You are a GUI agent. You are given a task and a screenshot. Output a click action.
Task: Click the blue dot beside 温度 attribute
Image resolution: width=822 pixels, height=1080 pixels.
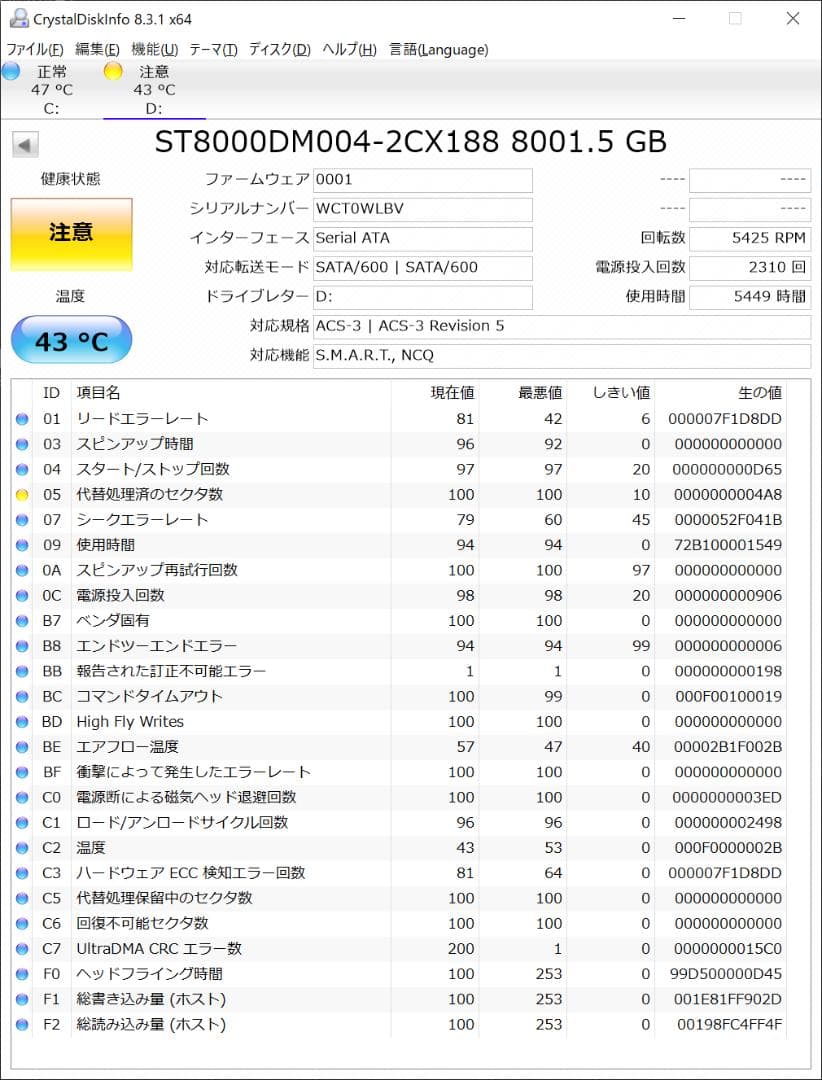[x=22, y=847]
